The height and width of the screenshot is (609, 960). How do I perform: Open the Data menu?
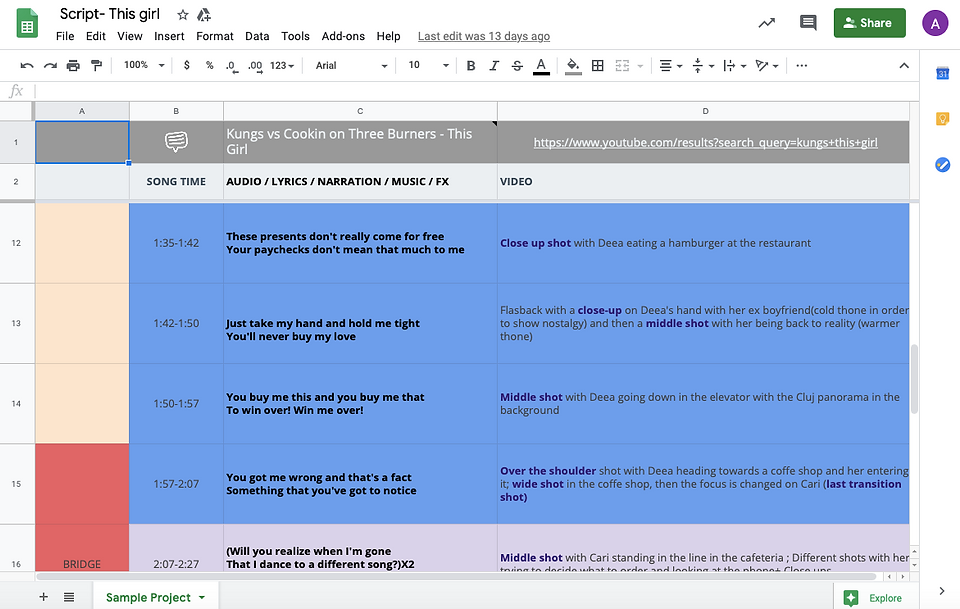coord(257,36)
